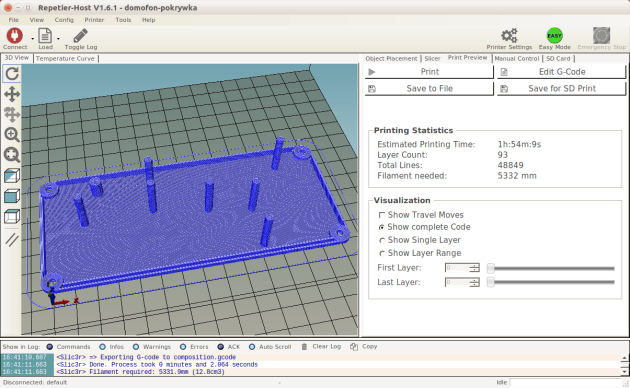The height and width of the screenshot is (388, 630).
Task: Click the Save to File disk icon
Action: pos(372,89)
